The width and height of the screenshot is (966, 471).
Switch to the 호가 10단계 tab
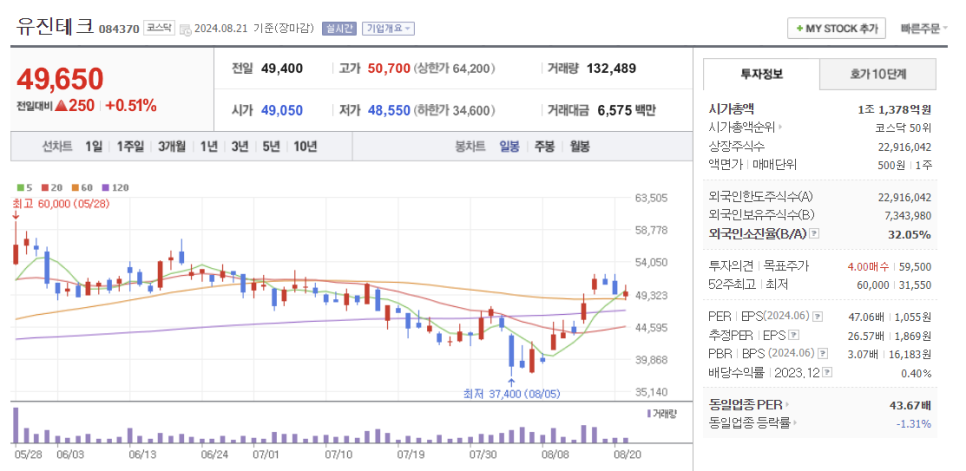878,74
